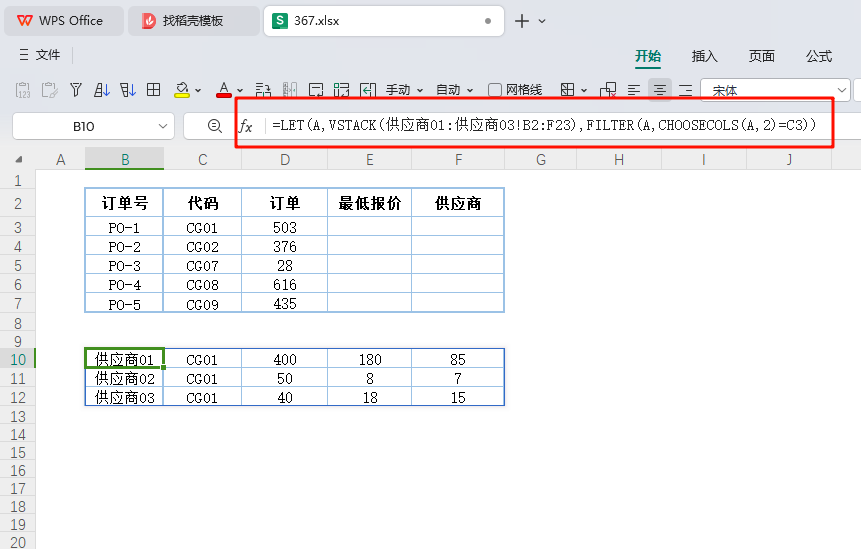Screen dimensions: 861x549
Task: Click the filter funnel icon
Action: click(76, 89)
